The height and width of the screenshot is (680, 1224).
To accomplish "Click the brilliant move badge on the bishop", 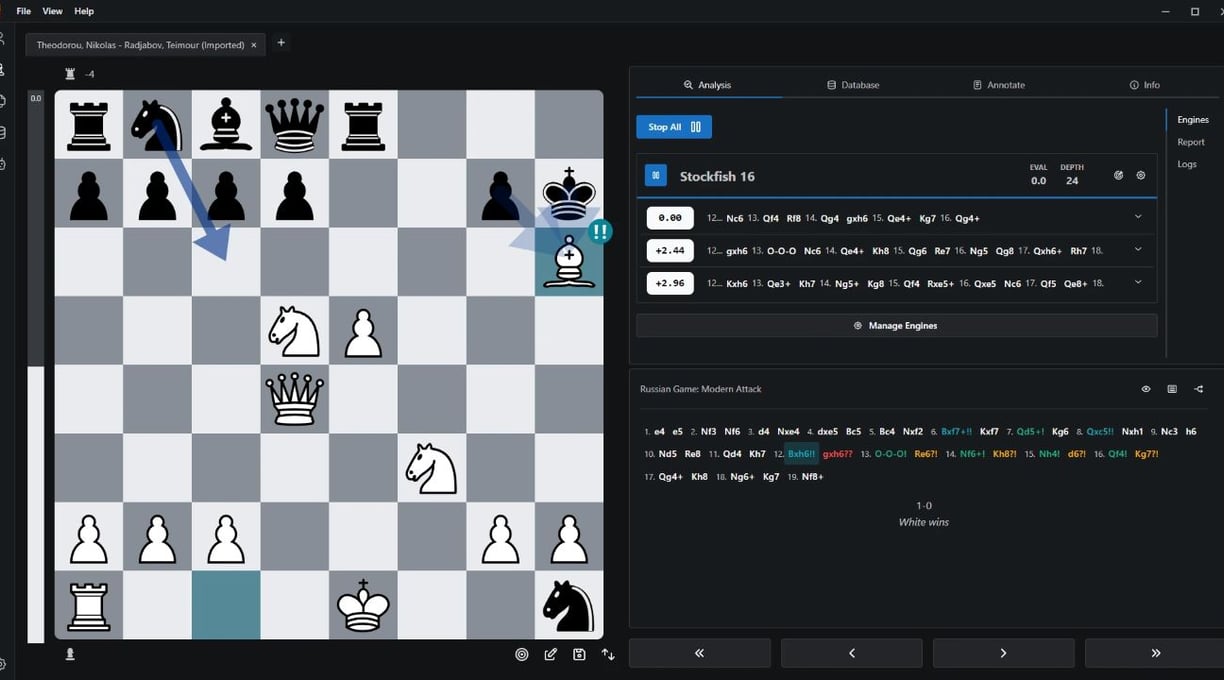I will pos(600,232).
